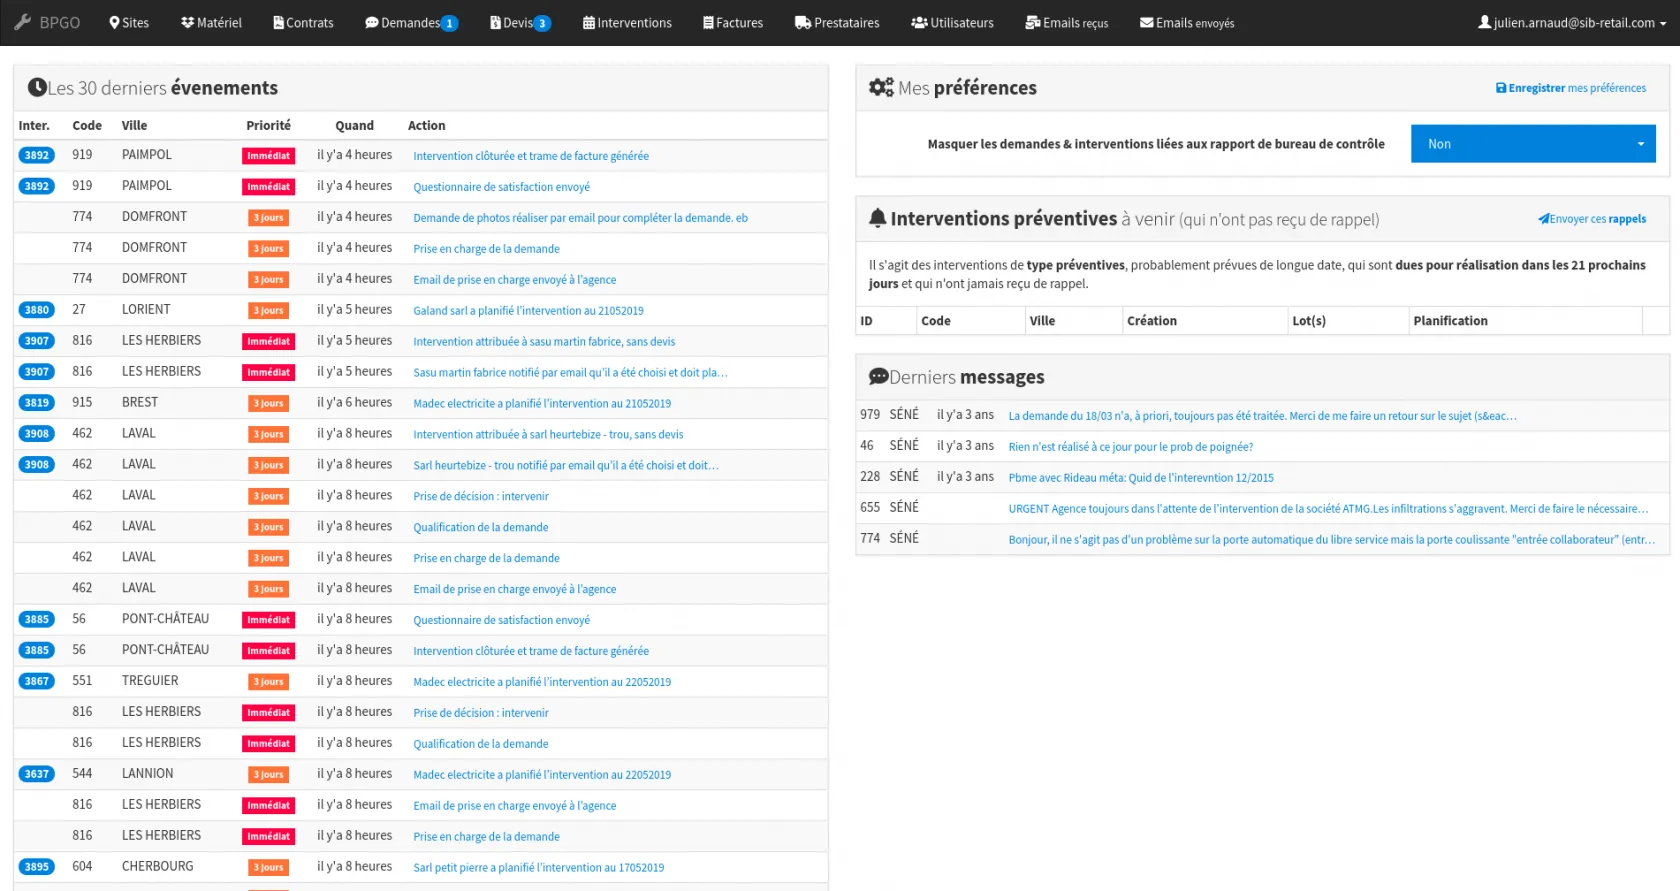Expand the julien.arnaud user account dropdown
Screen dimensions: 1680x891
[x=1572, y=22]
